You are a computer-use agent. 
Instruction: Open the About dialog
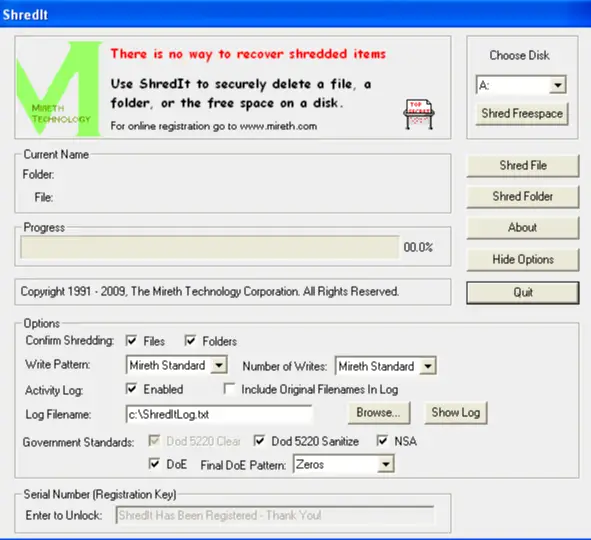523,228
